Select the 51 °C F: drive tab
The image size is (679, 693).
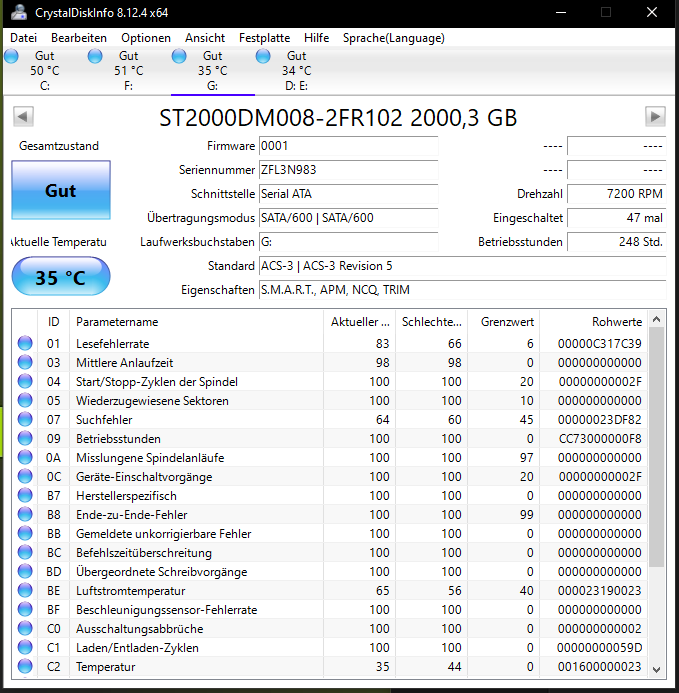(129, 71)
